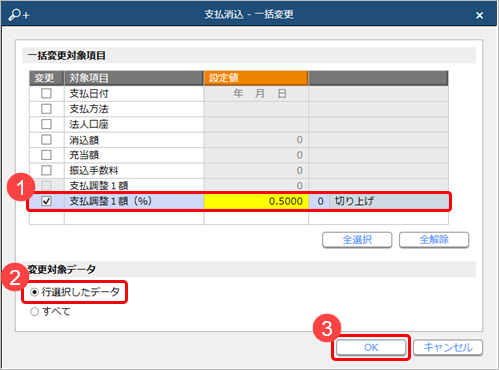This screenshot has height=370, width=499.
Task: Close the 支払消込 一括変更 dialog
Action: pyautogui.click(x=479, y=15)
